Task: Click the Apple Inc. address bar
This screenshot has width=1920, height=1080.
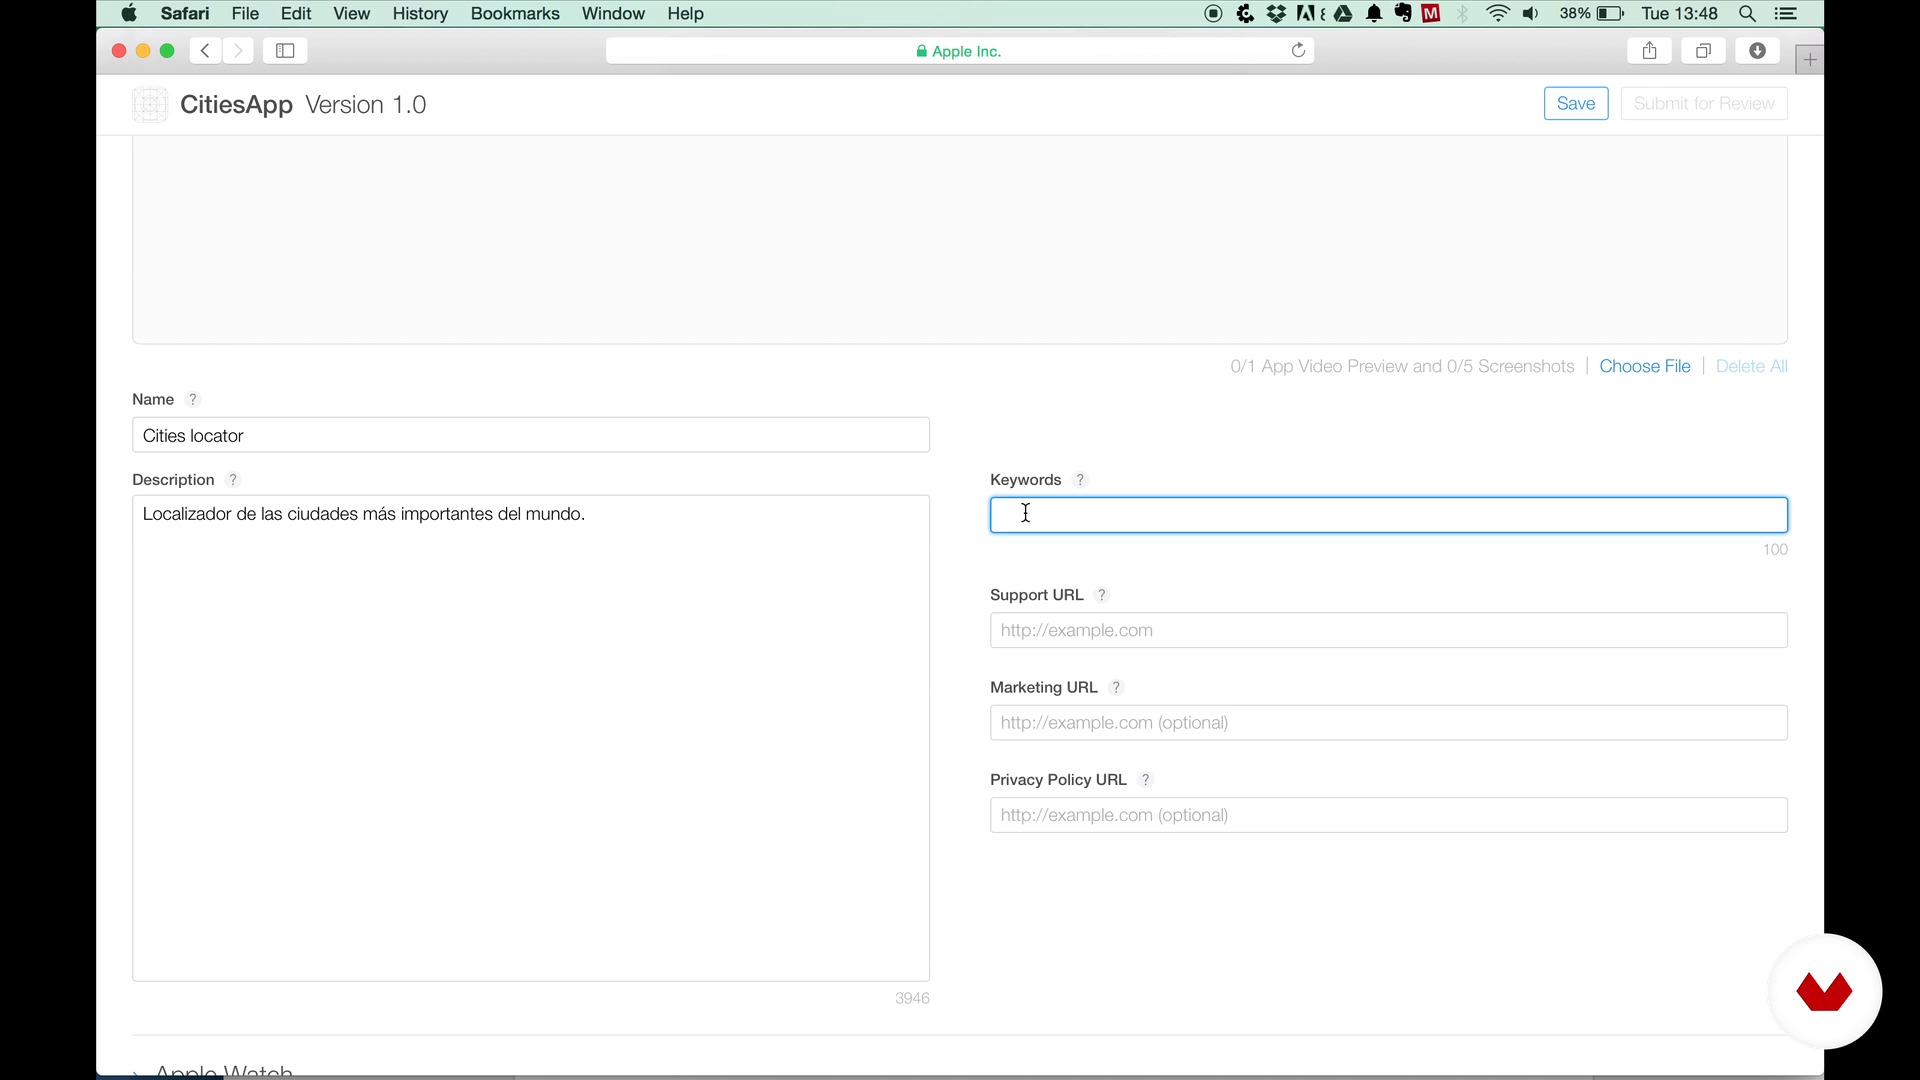Action: pos(960,51)
